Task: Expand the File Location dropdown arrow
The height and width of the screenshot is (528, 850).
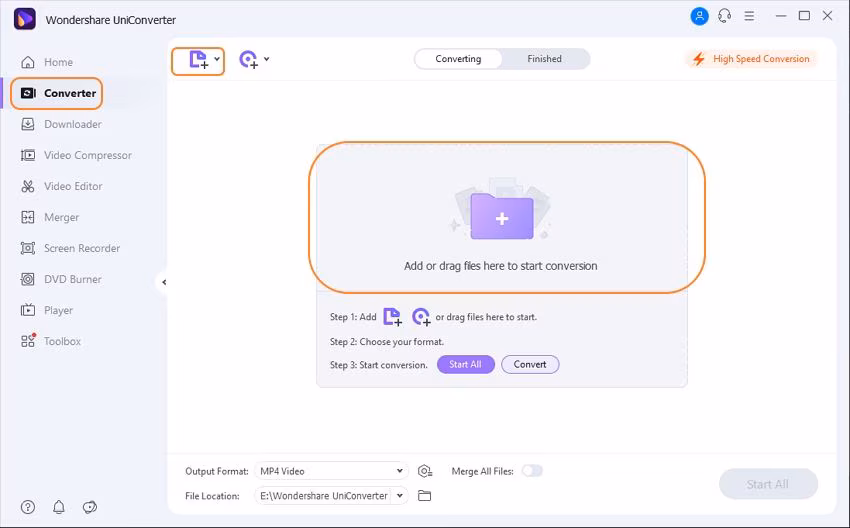Action: pos(400,495)
